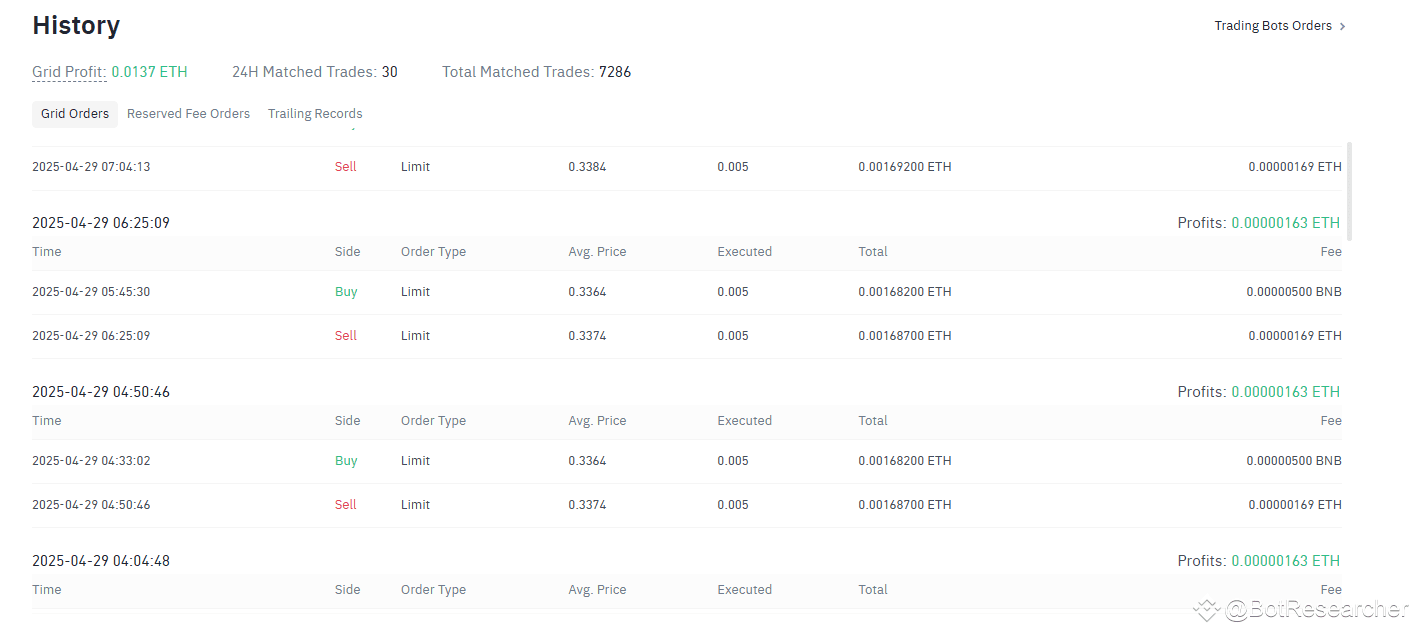Click the 2025-04-29 04:04:48 group header
Image resolution: width=1416 pixels, height=631 pixels.
101,561
